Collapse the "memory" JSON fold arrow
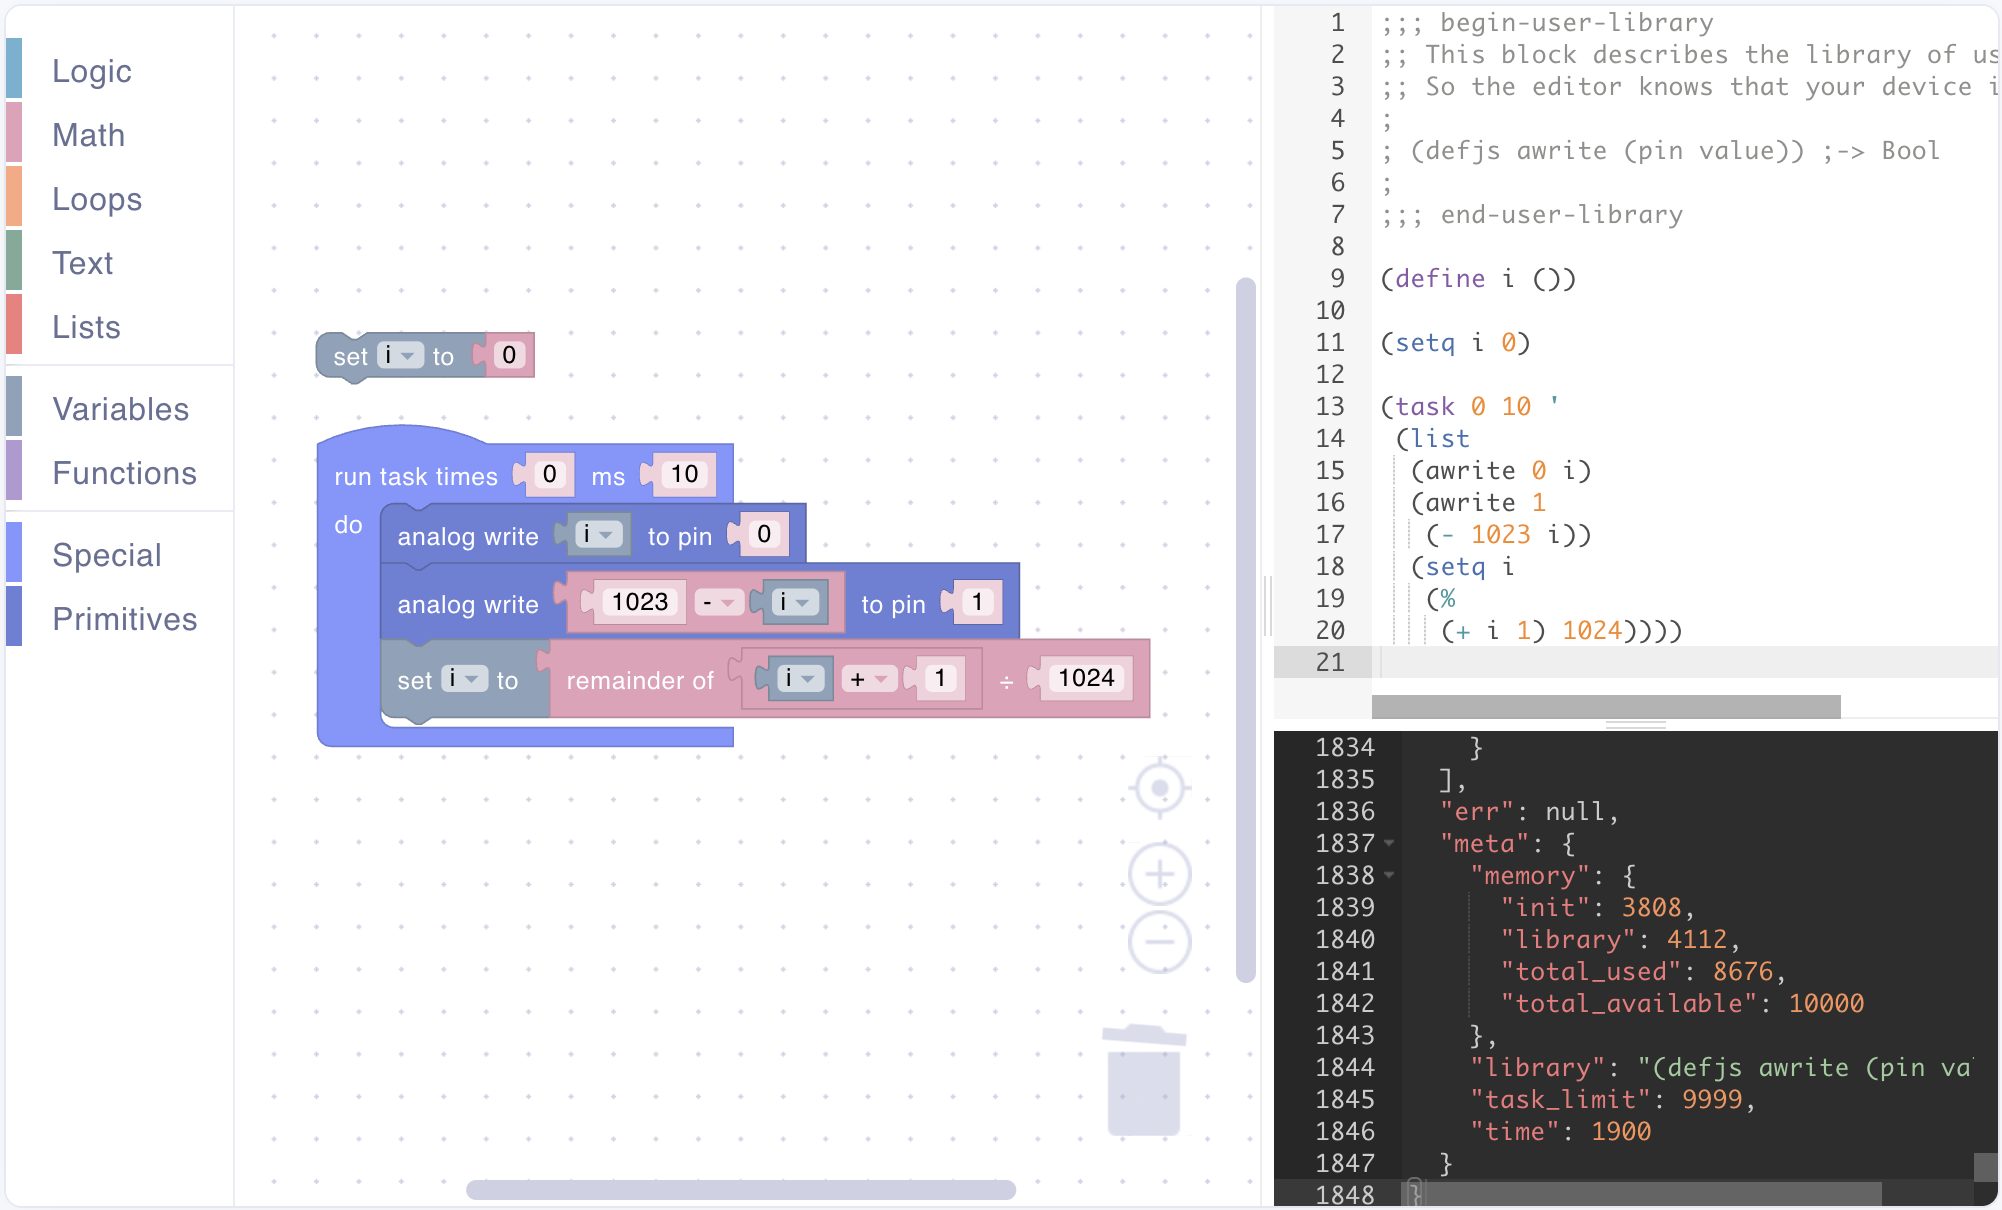 point(1389,875)
